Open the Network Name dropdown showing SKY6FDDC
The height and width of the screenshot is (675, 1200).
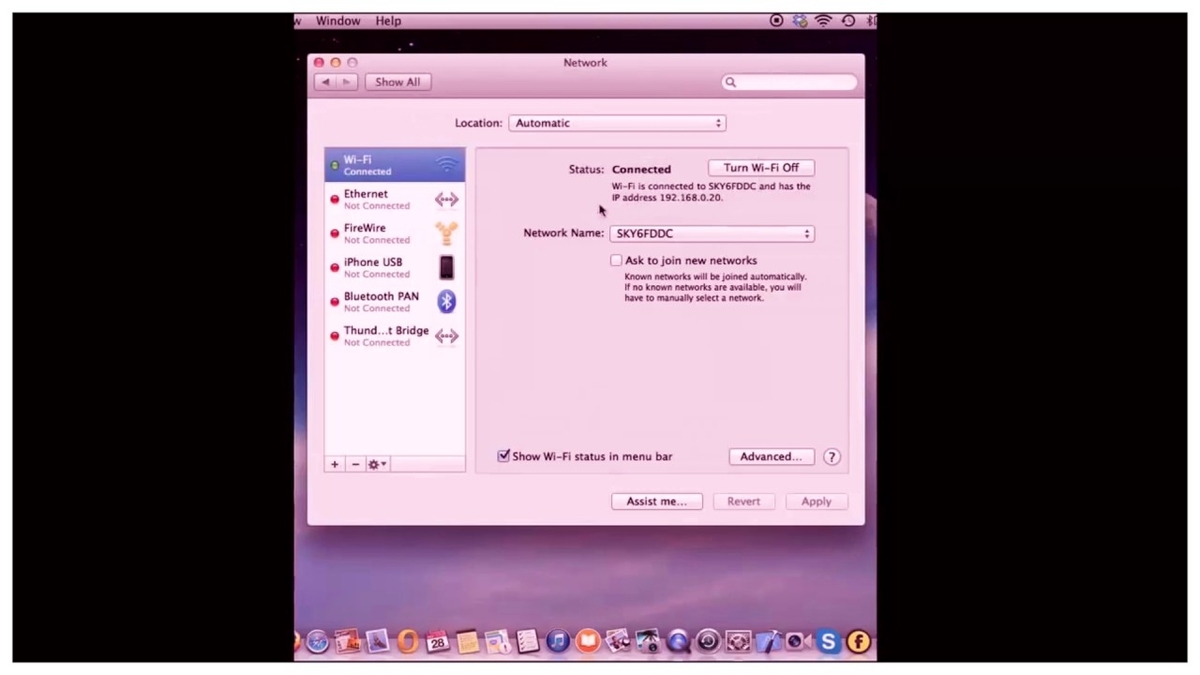tap(712, 233)
